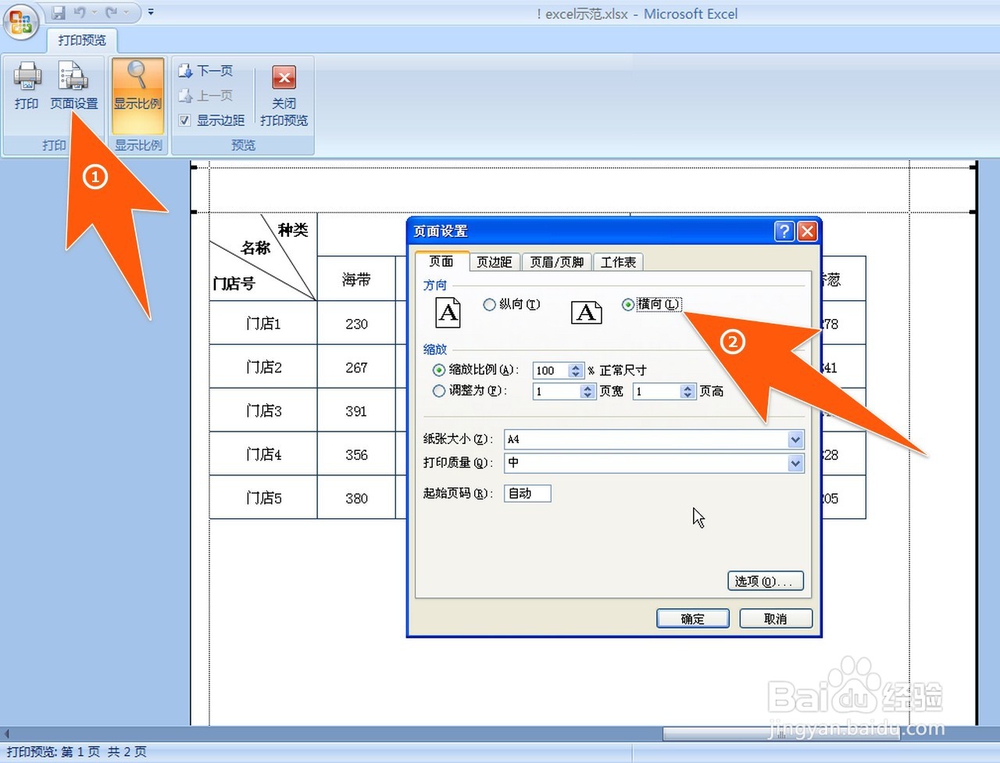Select the 显示比例 zoom icon

[137, 95]
